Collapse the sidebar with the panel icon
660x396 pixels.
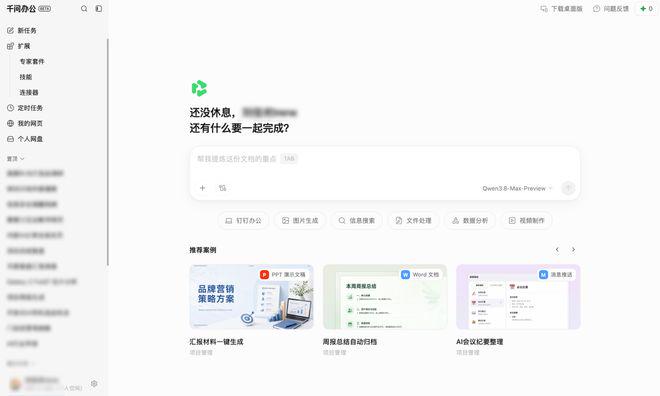pos(98,8)
